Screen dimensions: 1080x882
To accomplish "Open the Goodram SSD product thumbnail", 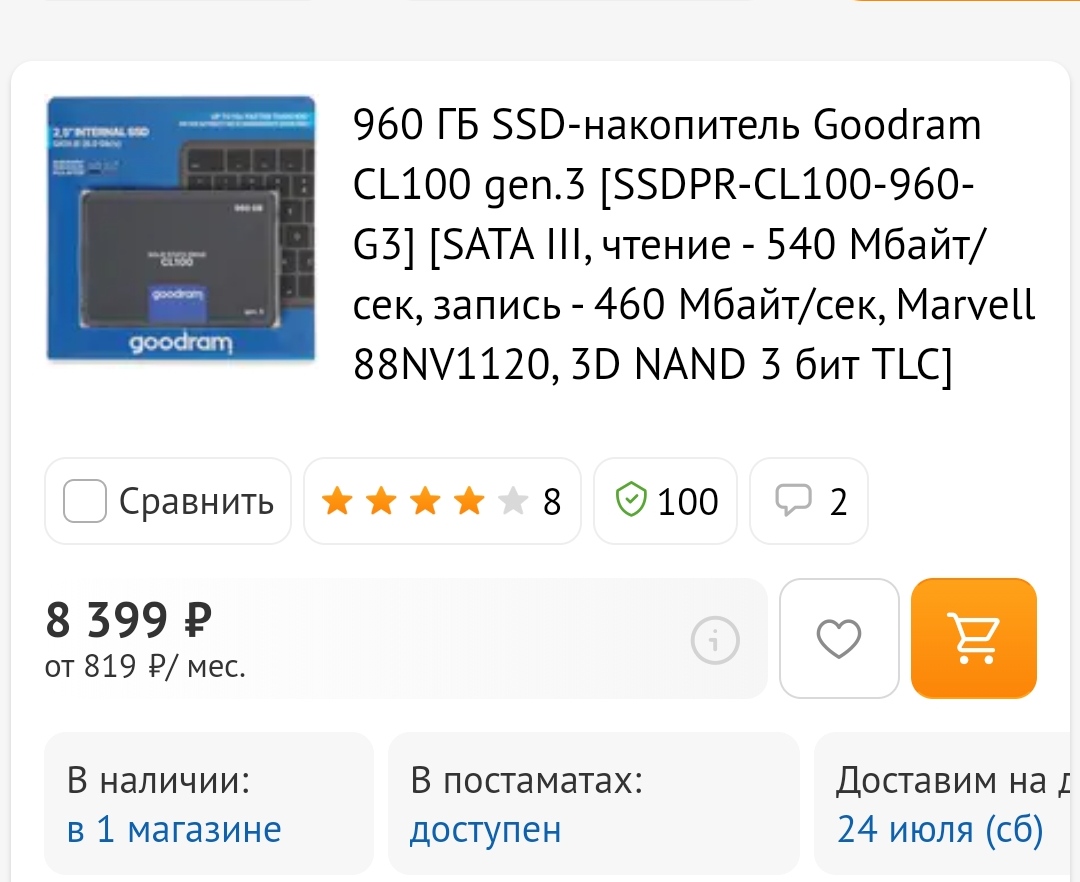I will pos(181,229).
